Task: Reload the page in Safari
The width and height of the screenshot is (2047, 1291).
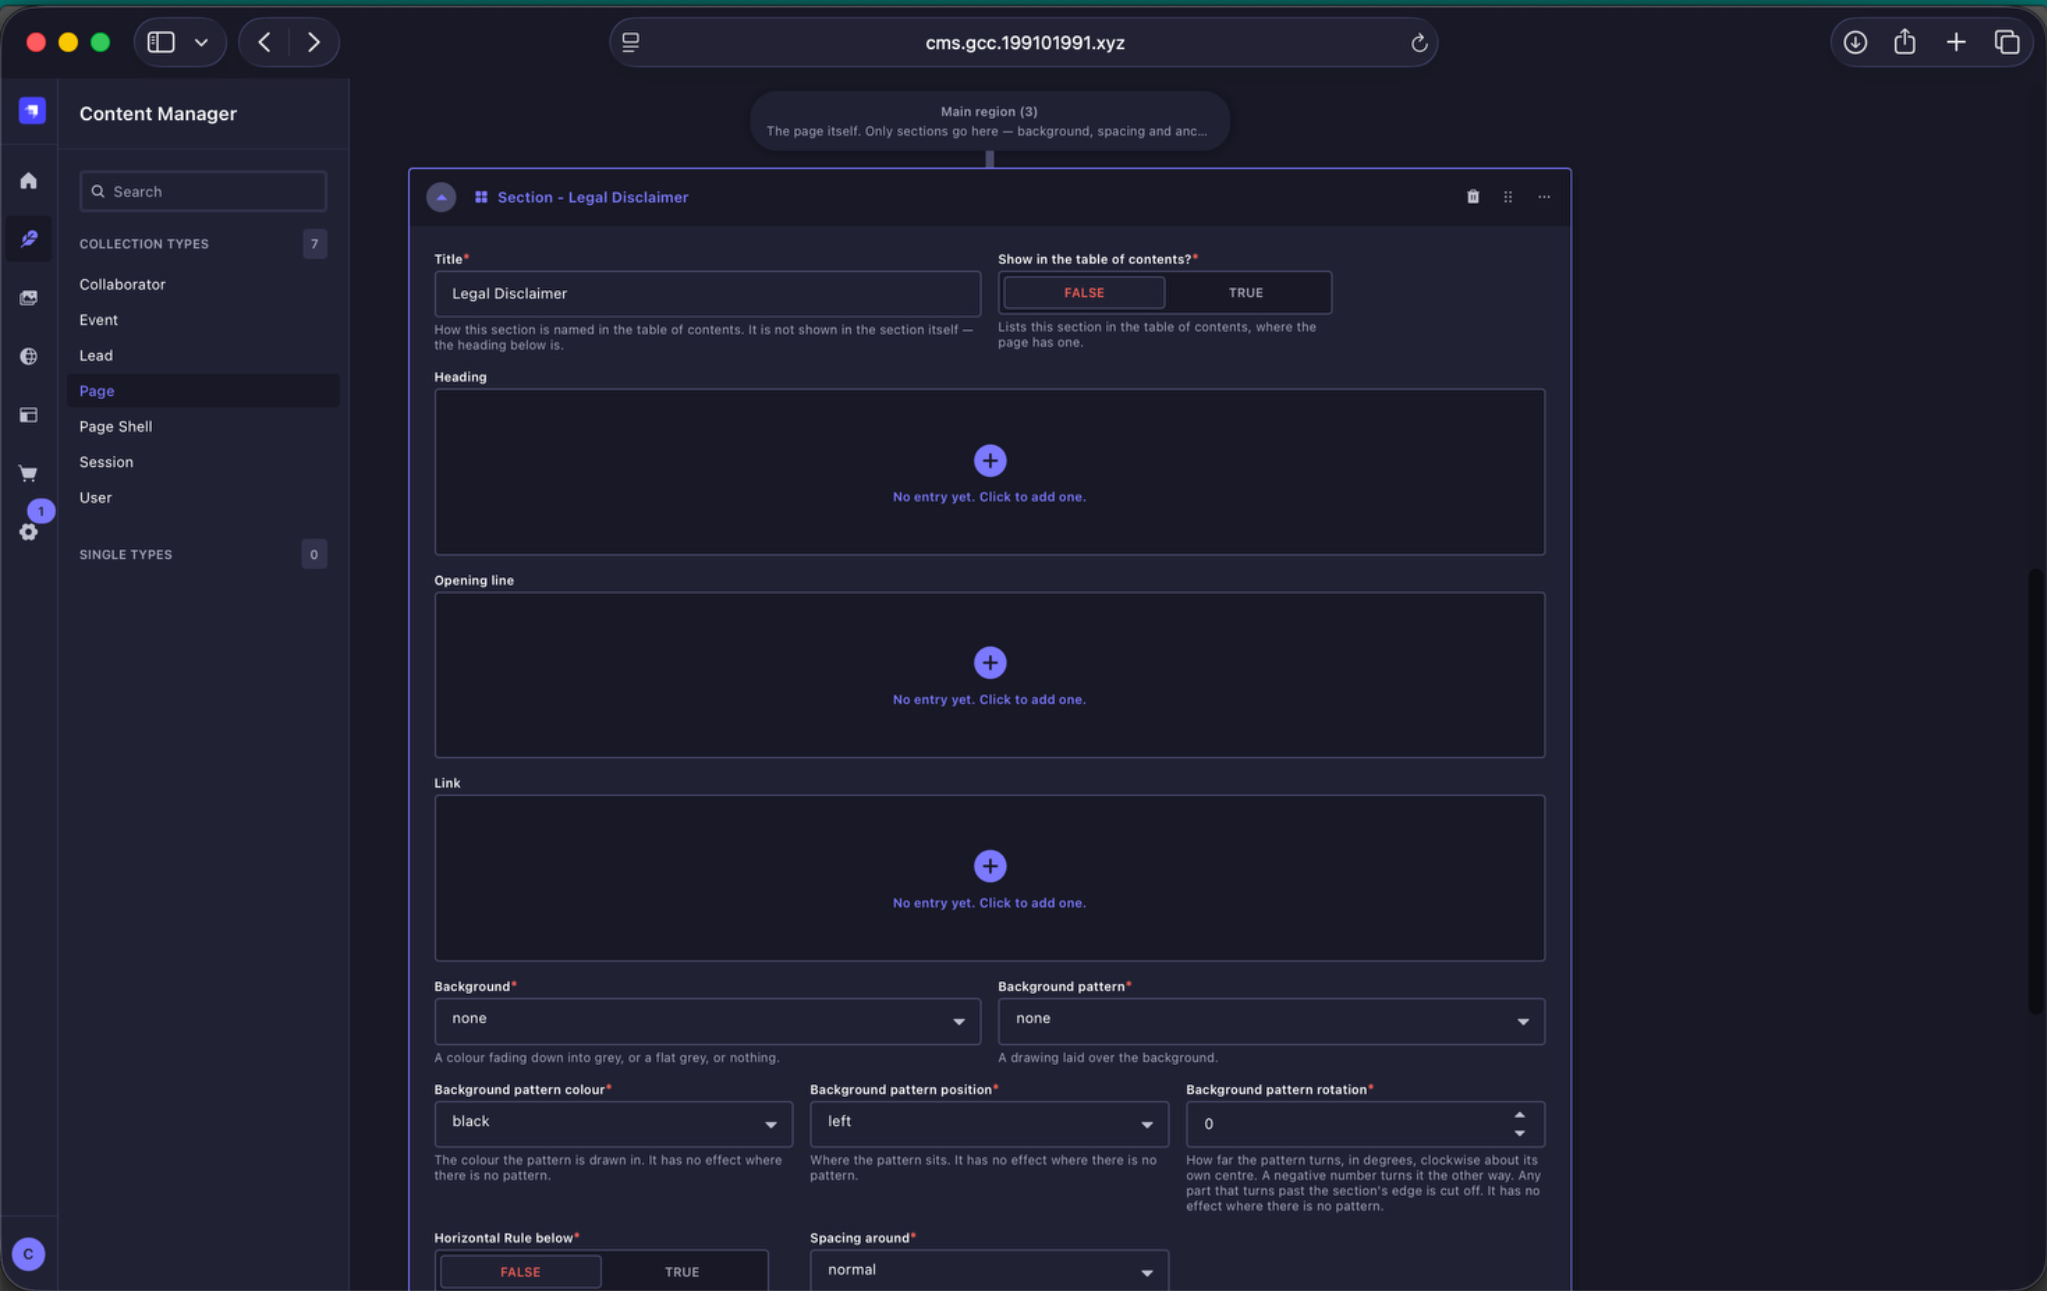Action: point(1418,43)
